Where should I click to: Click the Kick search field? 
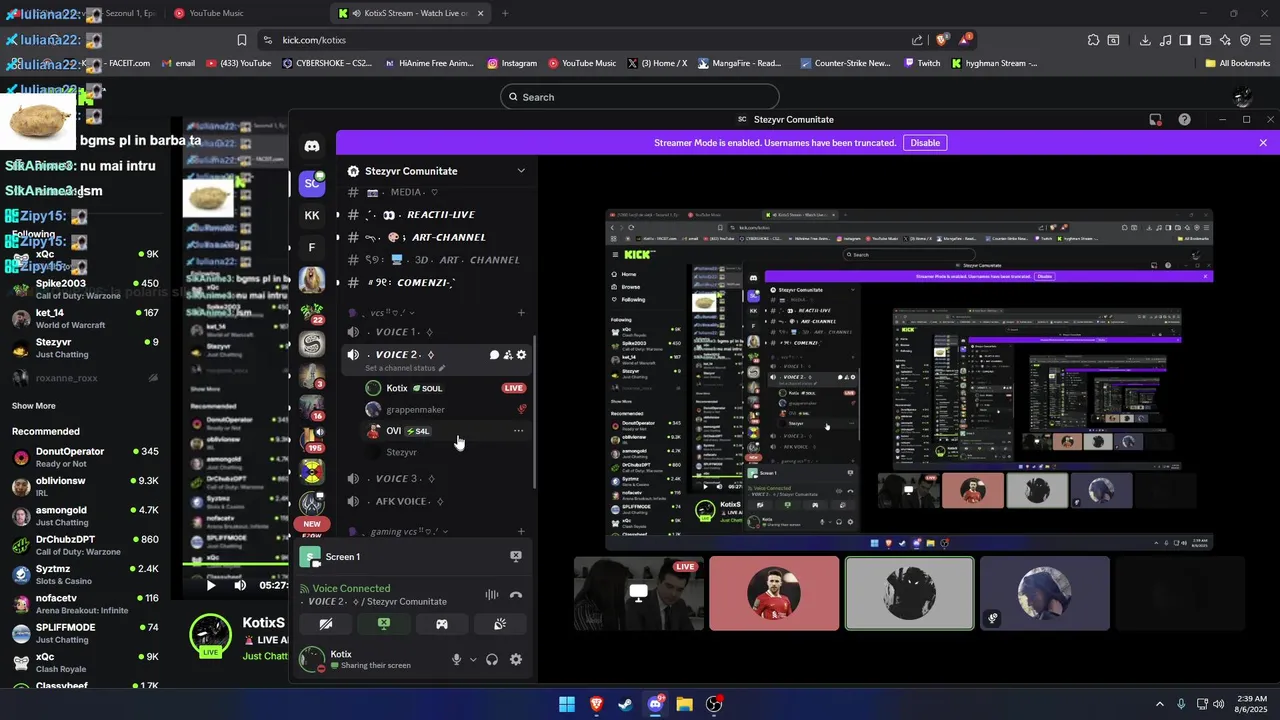click(640, 97)
